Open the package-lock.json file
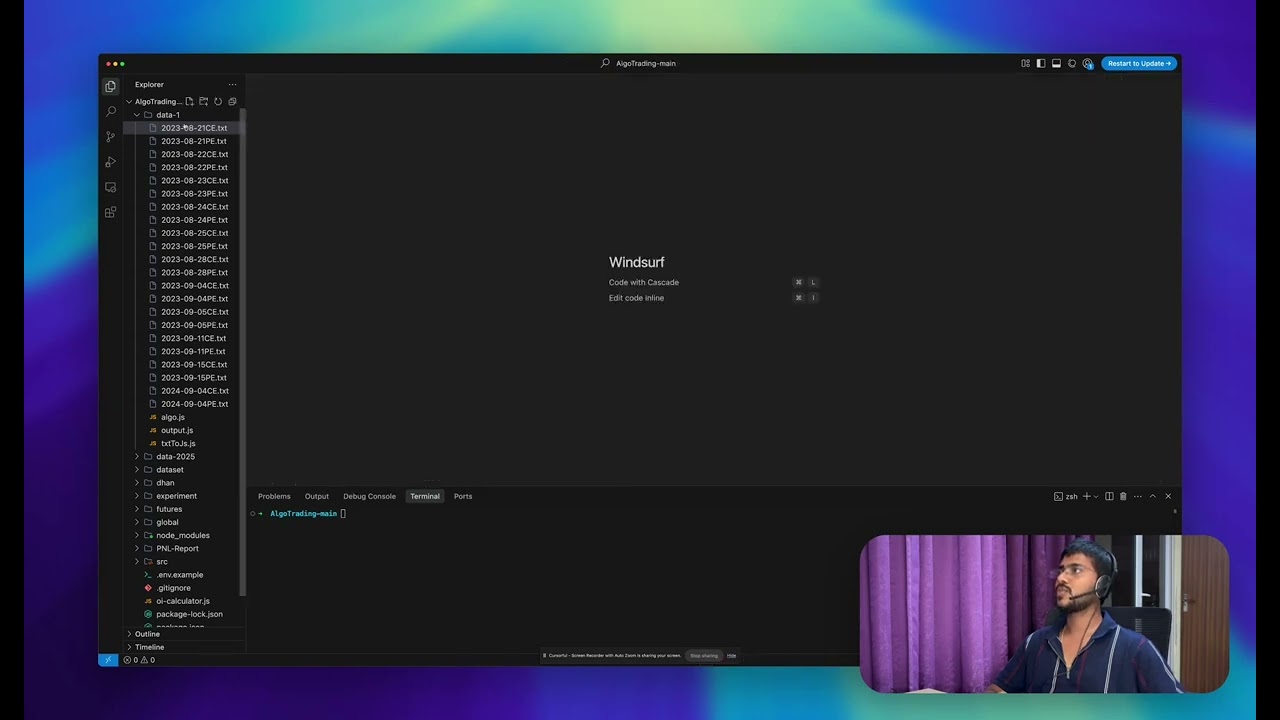The width and height of the screenshot is (1280, 720). (189, 614)
